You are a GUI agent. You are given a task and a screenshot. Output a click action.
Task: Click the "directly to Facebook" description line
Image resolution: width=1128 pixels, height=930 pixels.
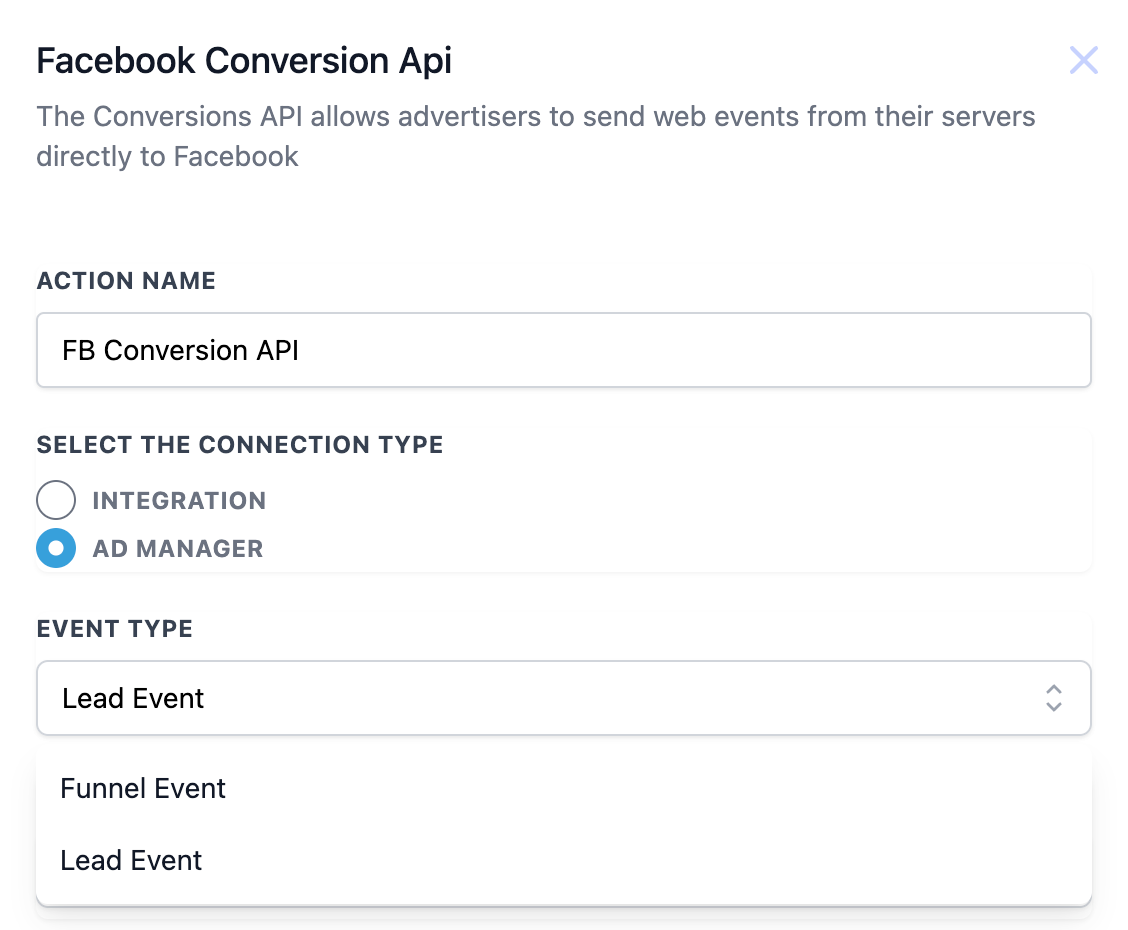pyautogui.click(x=167, y=157)
